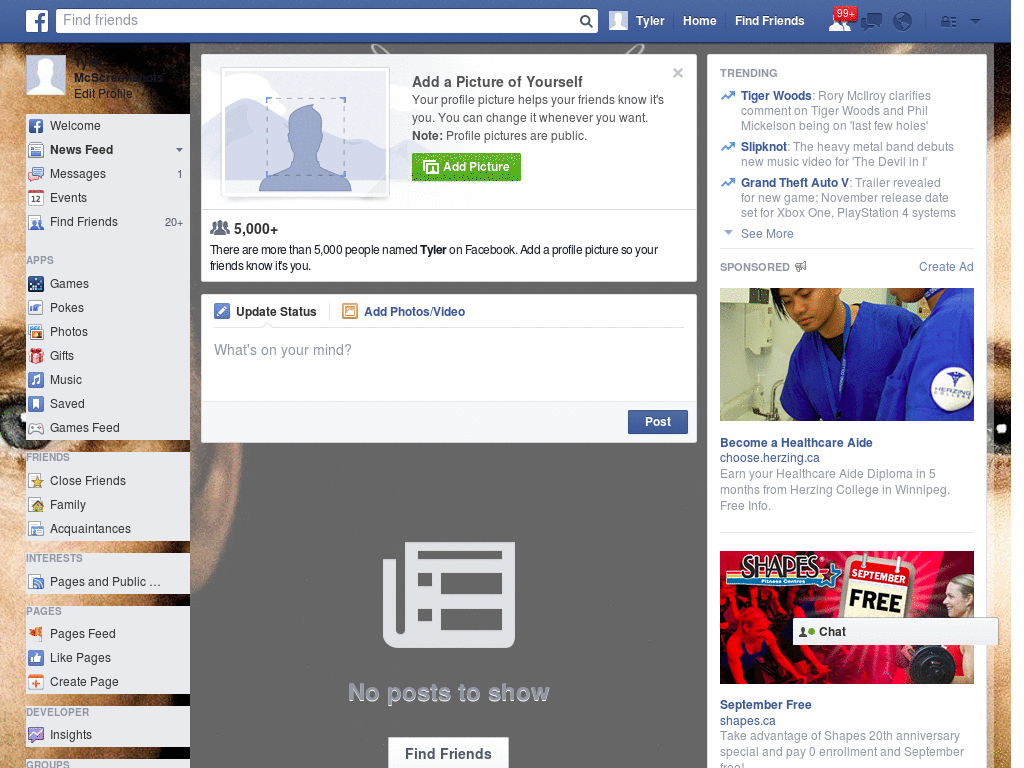Click Edit Profile link
Image resolution: width=1024 pixels, height=768 pixels.
pyautogui.click(x=103, y=94)
